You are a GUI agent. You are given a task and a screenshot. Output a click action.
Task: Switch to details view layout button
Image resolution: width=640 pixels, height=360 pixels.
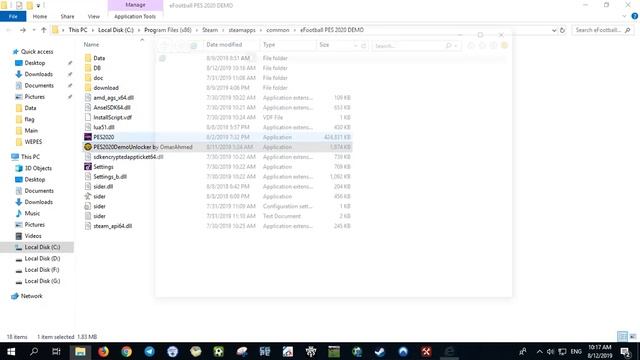(x=622, y=336)
